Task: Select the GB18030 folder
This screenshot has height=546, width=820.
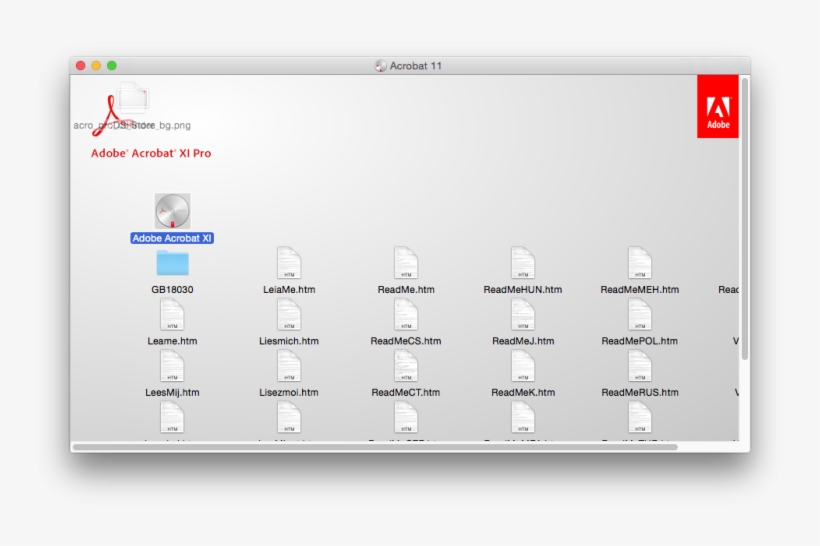Action: [x=172, y=263]
